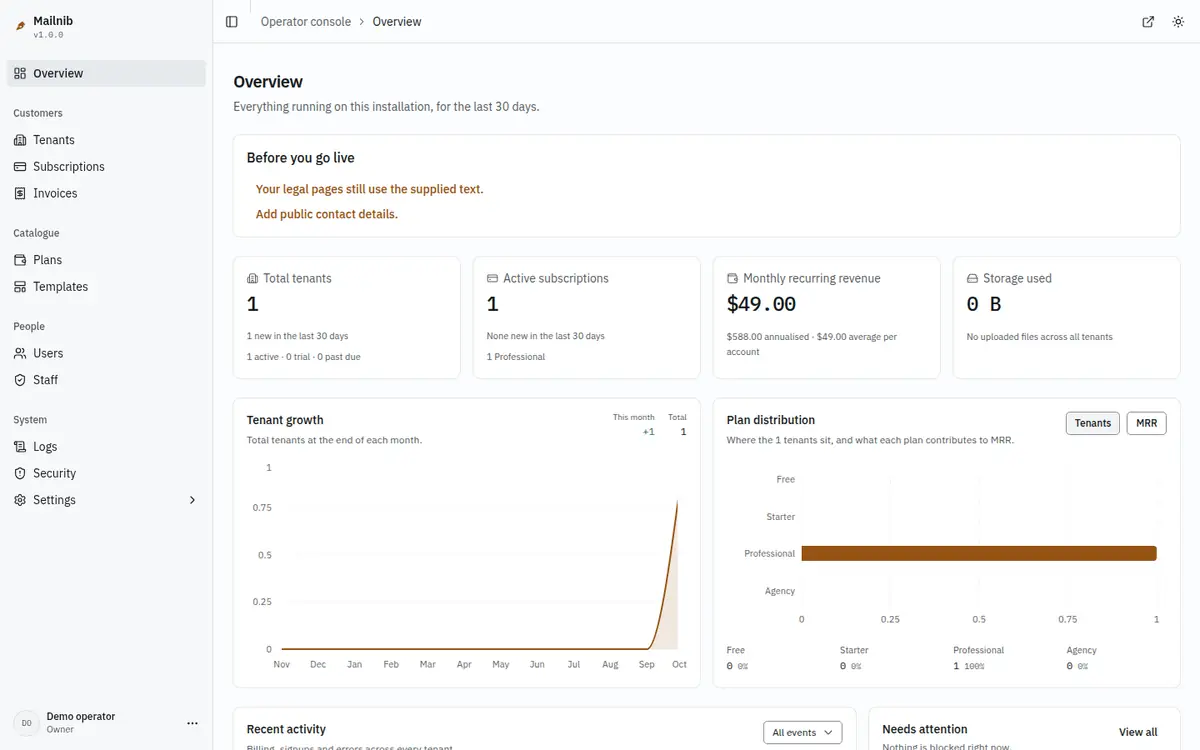Click the Staff shield icon in sidebar
The height and width of the screenshot is (750, 1200).
pos(20,380)
